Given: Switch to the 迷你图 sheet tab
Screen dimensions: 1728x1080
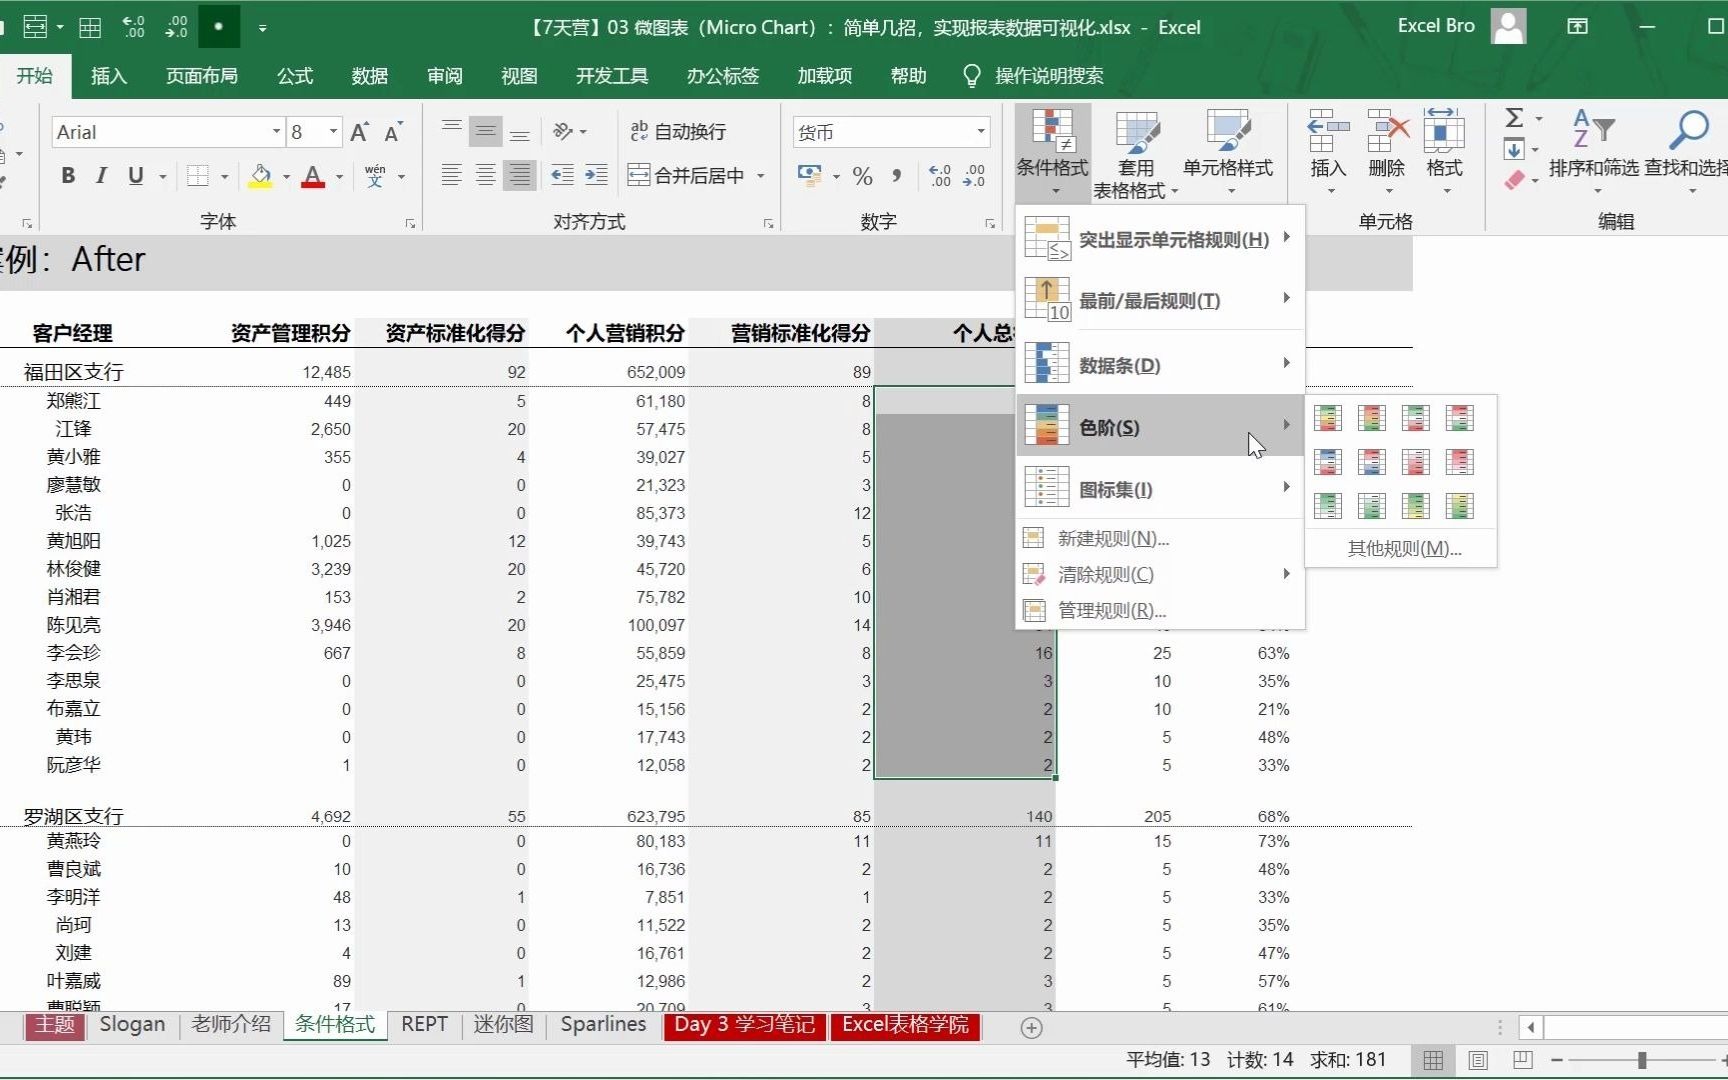Looking at the screenshot, I should pos(503,1025).
